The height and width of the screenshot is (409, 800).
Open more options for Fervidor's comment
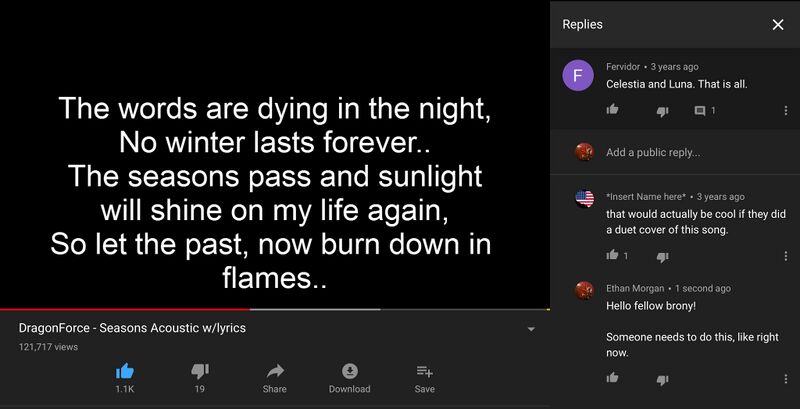coord(785,110)
